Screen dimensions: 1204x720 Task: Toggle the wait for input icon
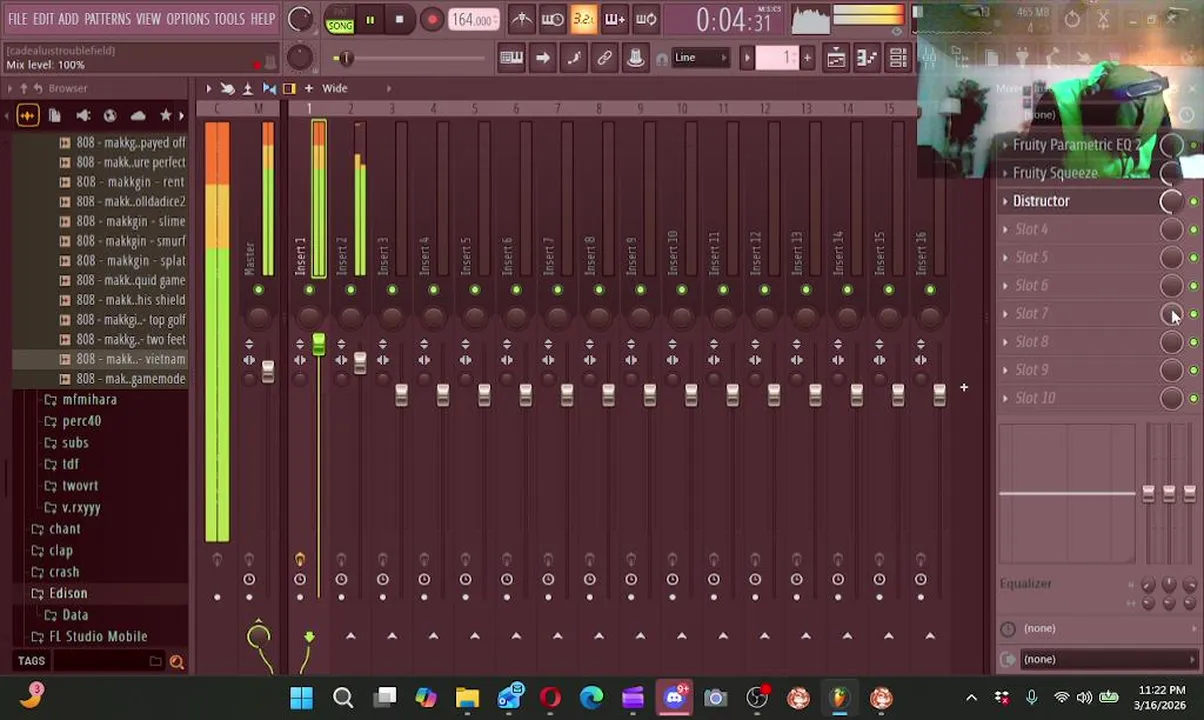(552, 19)
